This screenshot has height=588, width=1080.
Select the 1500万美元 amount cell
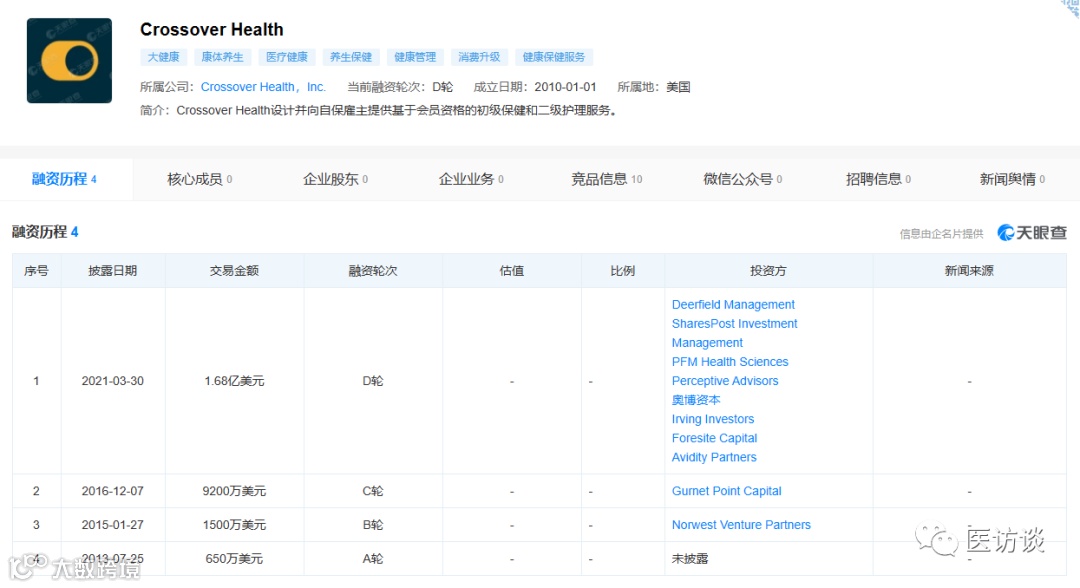(234, 525)
